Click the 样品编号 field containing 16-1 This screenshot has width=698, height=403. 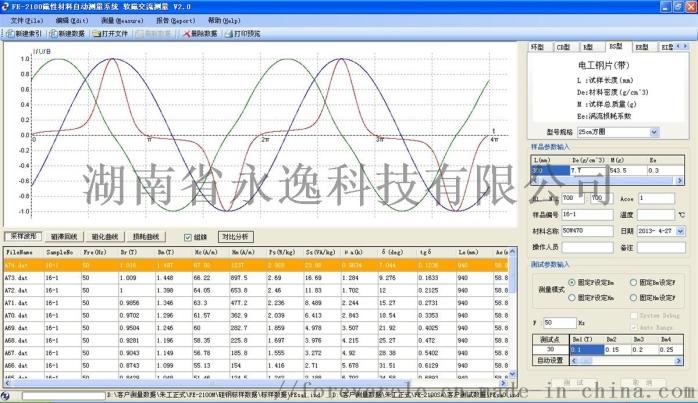click(587, 215)
